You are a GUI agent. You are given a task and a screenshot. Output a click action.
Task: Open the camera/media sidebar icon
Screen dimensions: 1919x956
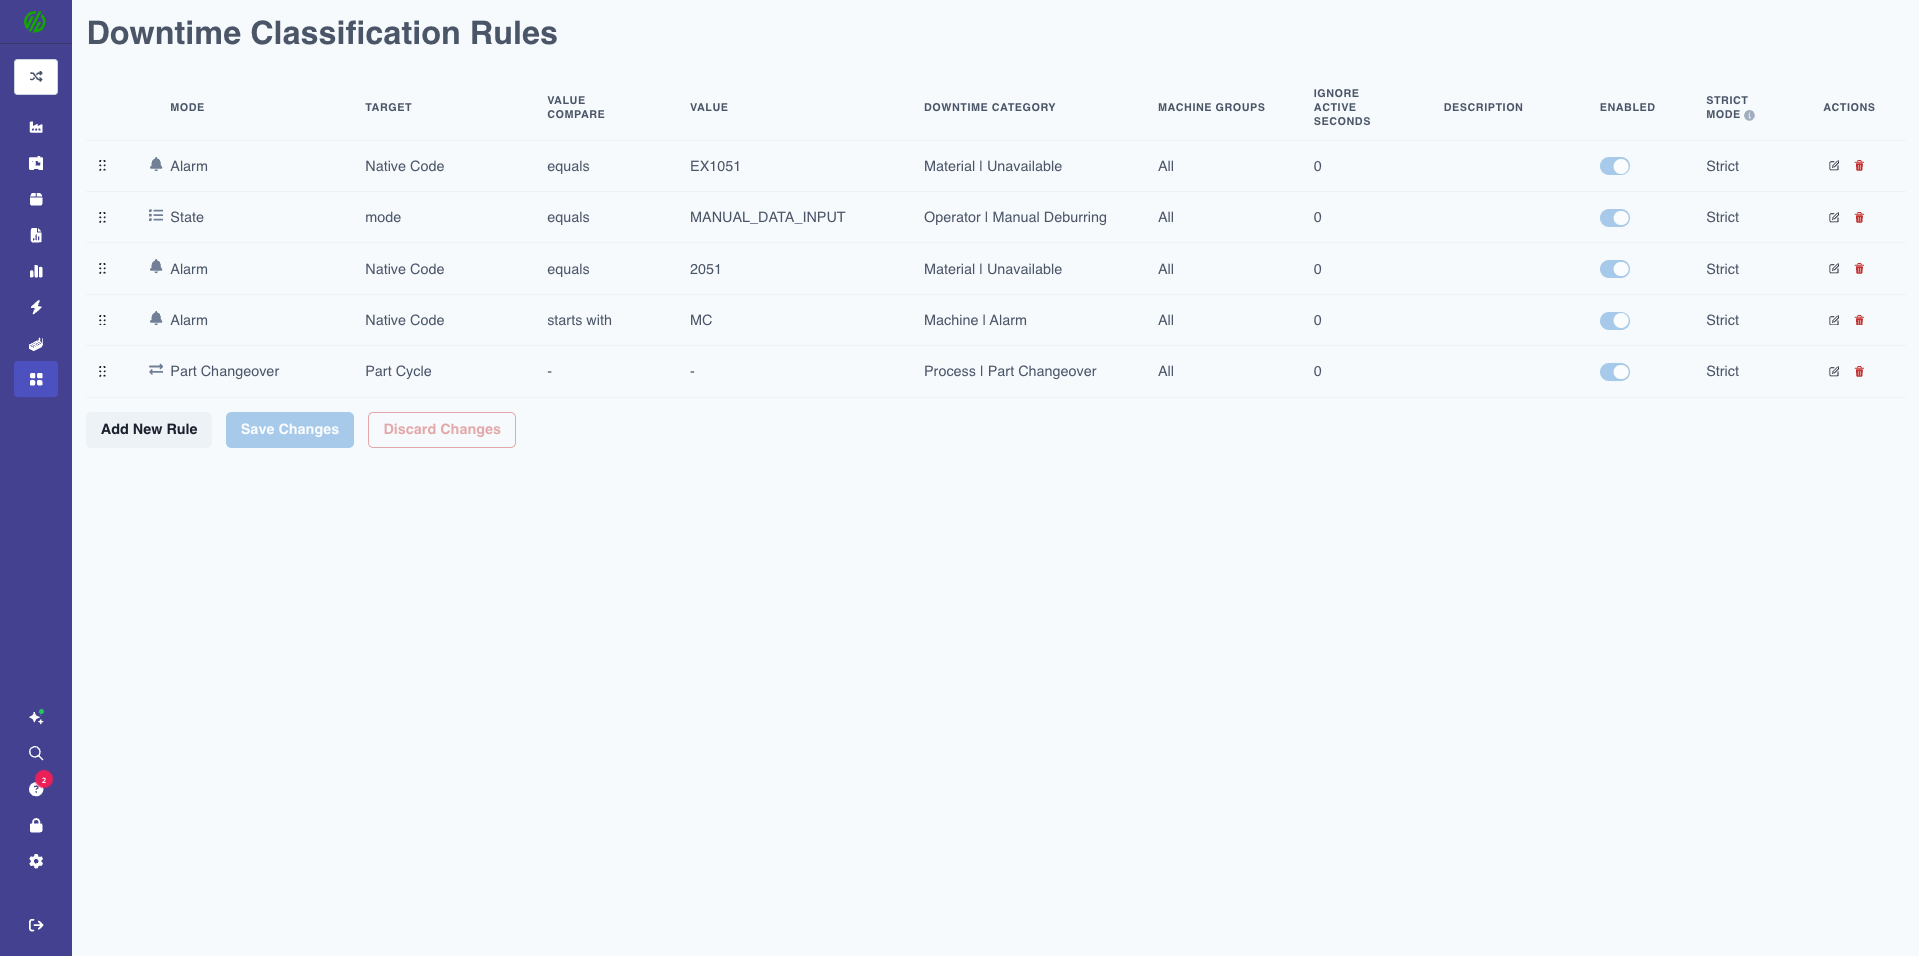36,163
